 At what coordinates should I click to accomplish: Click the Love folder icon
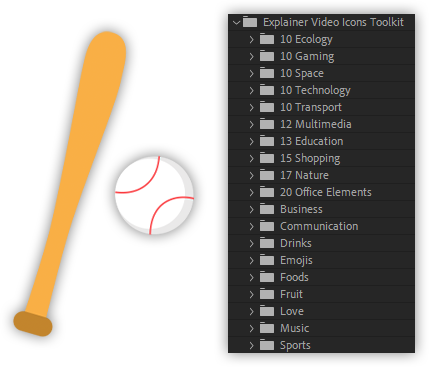[267, 311]
